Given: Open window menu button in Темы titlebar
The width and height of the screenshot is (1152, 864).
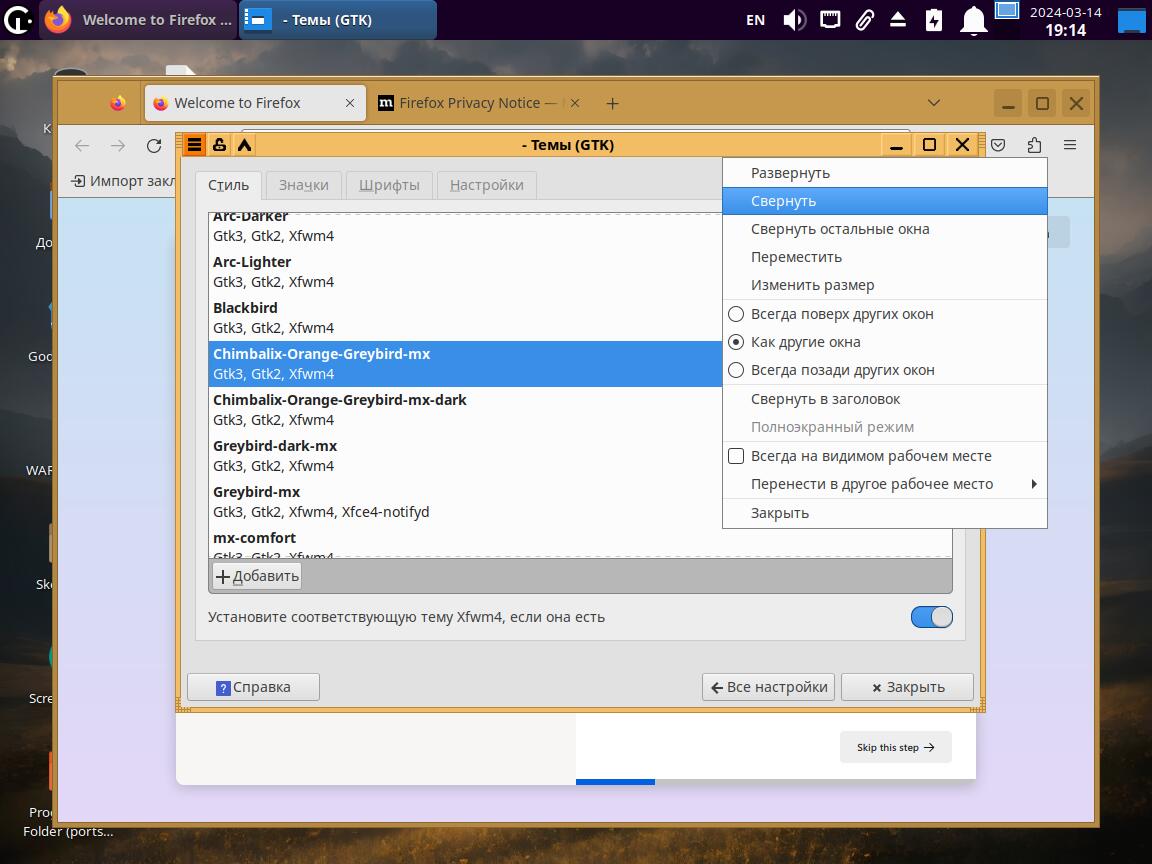Looking at the screenshot, I should pos(194,145).
